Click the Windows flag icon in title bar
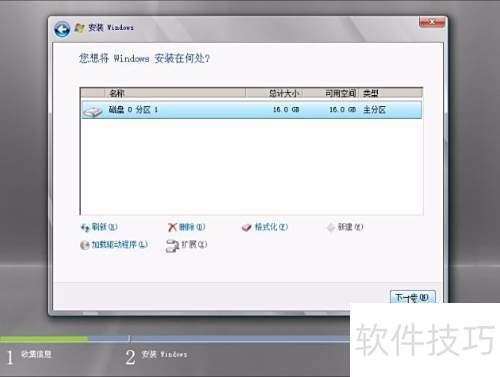Viewport: 500px width, 377px height. click(80, 28)
